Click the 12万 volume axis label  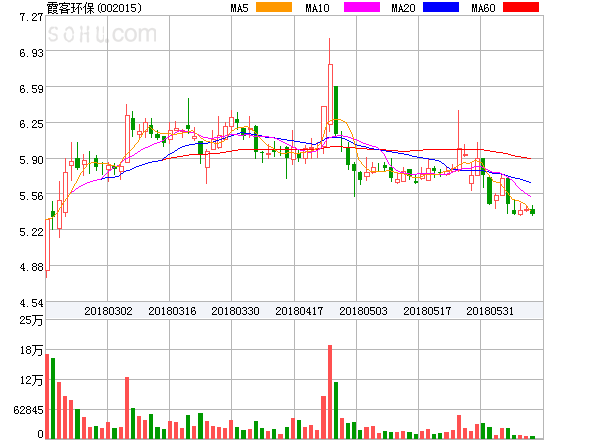[x=31, y=380]
